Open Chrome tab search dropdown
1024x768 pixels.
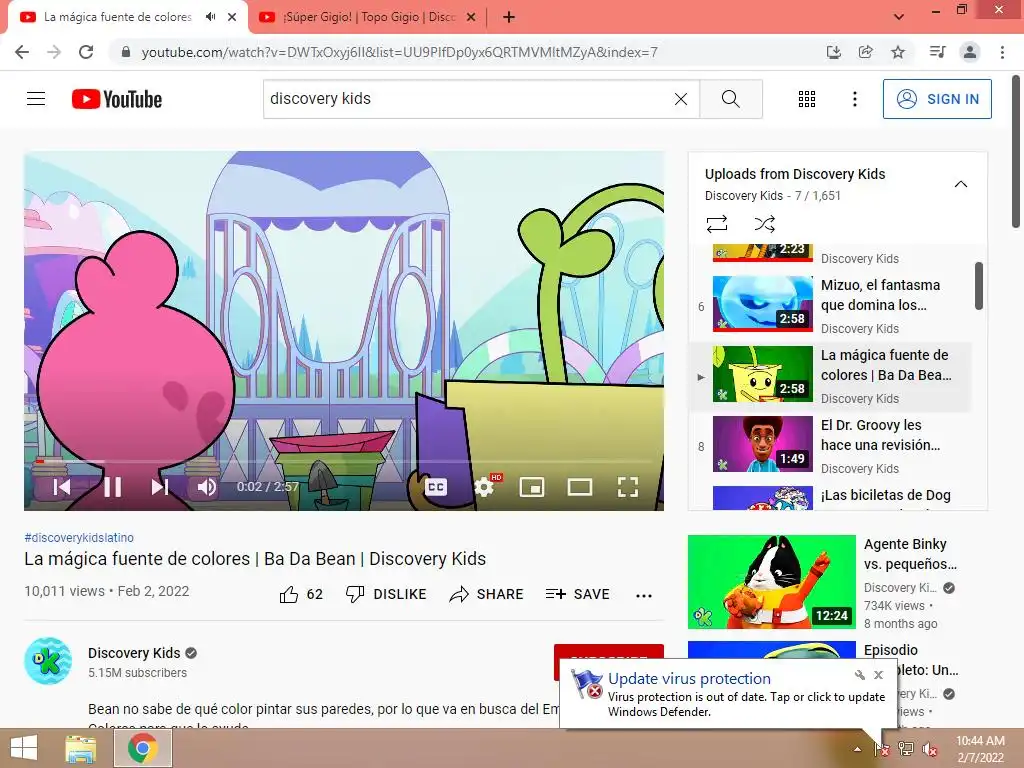[x=899, y=17]
